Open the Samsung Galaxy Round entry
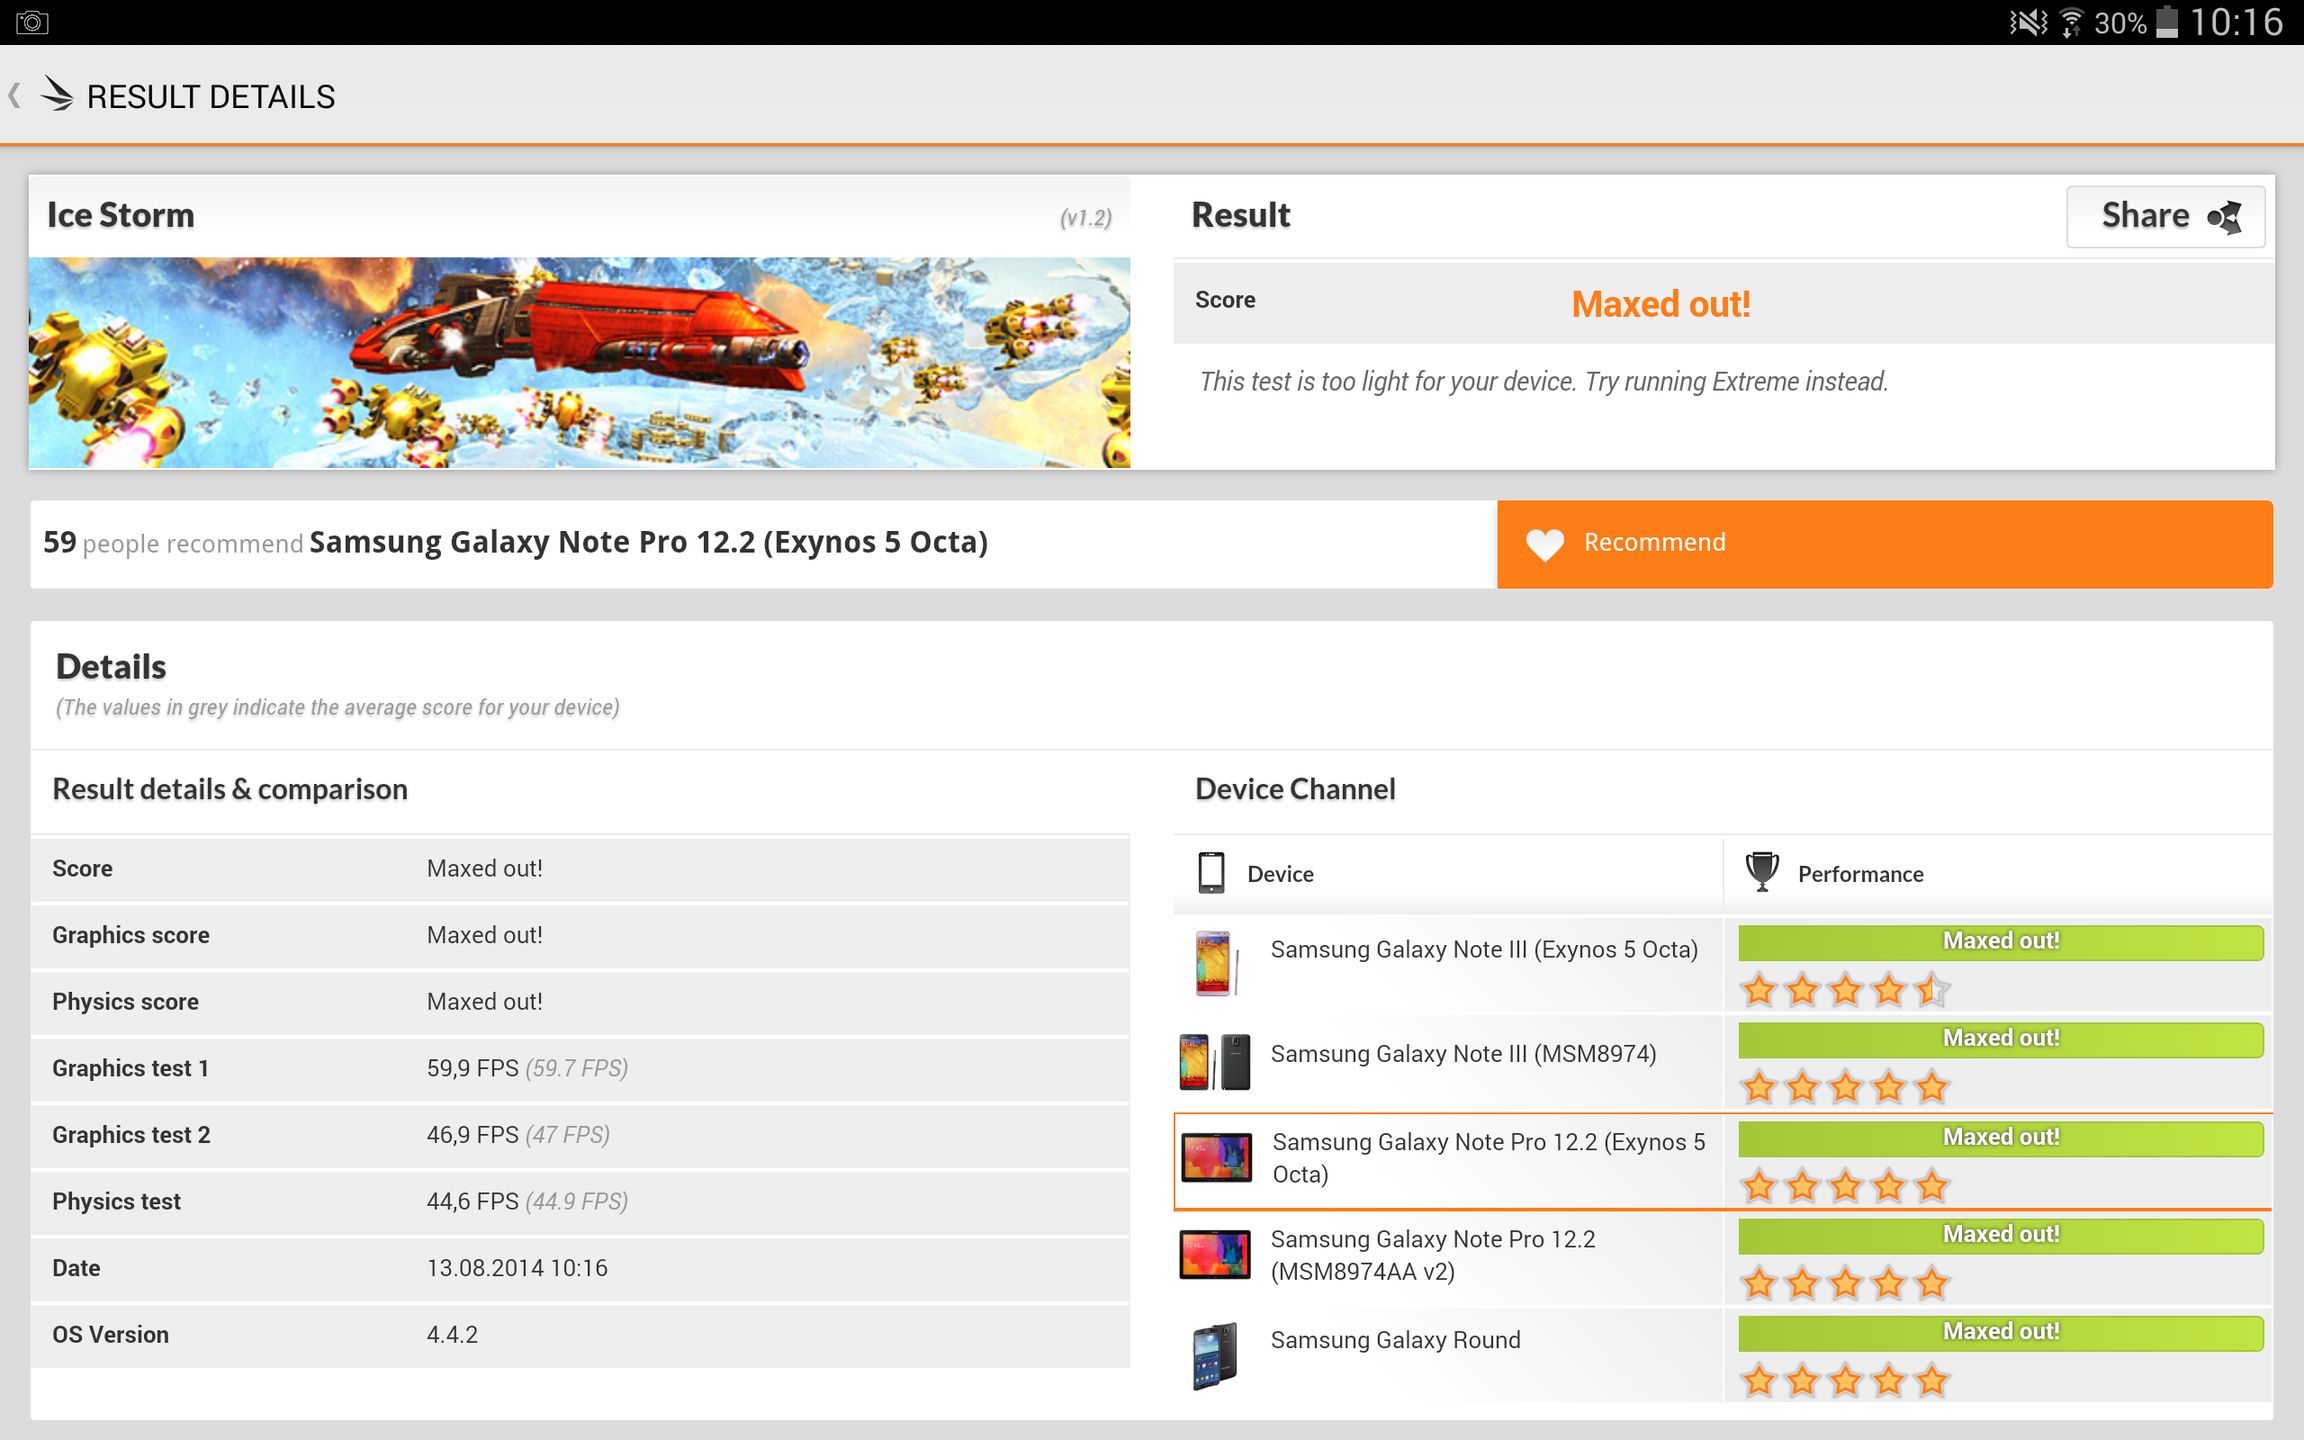This screenshot has width=2304, height=1440. click(x=1395, y=1340)
